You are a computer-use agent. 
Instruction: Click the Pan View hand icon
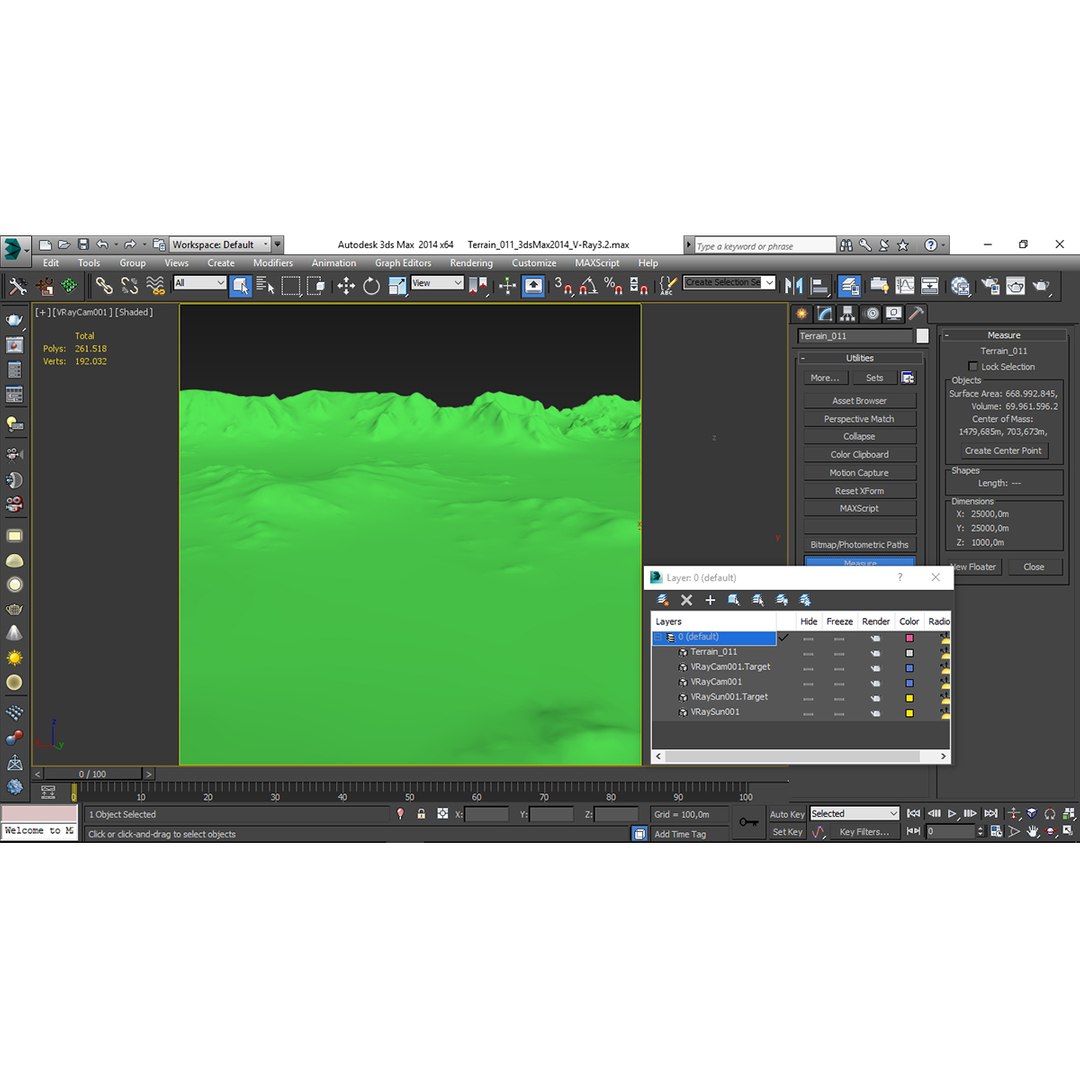point(1032,831)
